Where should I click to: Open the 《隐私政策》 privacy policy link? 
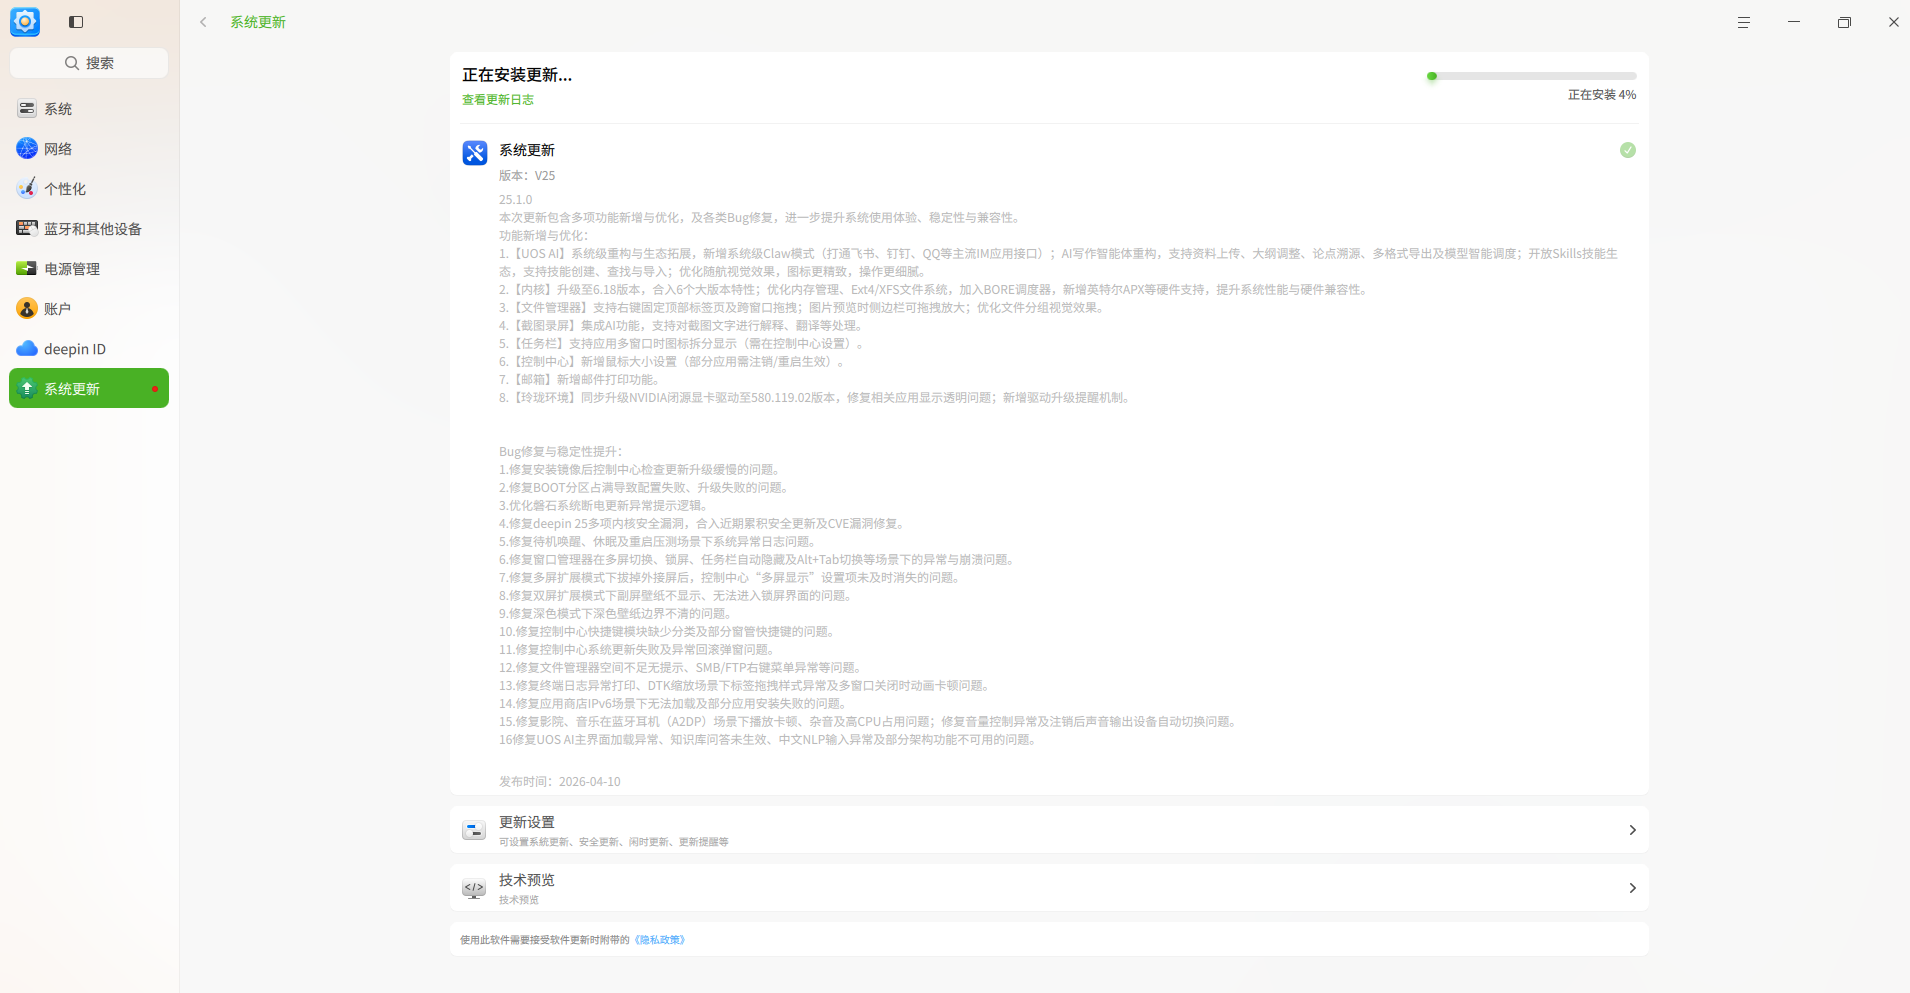659,939
